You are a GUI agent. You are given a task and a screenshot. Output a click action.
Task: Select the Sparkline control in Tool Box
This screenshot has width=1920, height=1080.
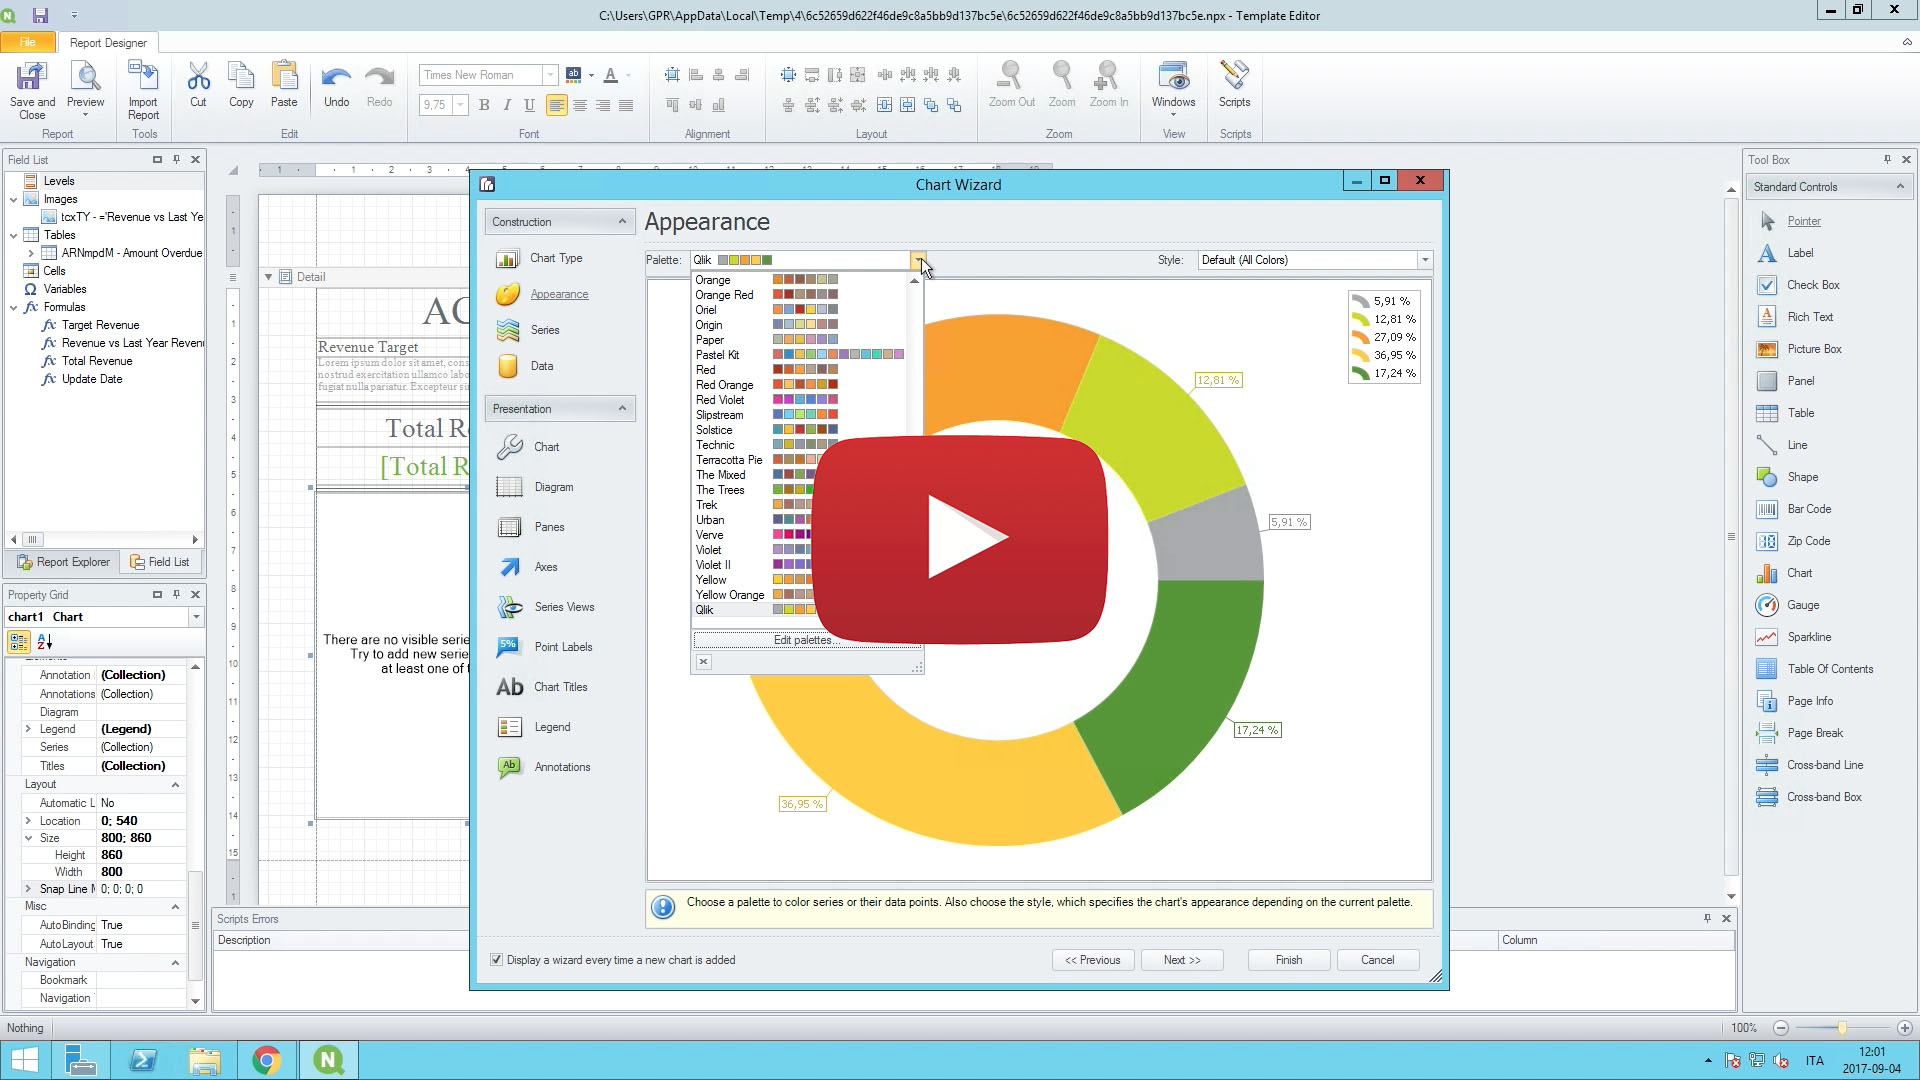[x=1809, y=637]
